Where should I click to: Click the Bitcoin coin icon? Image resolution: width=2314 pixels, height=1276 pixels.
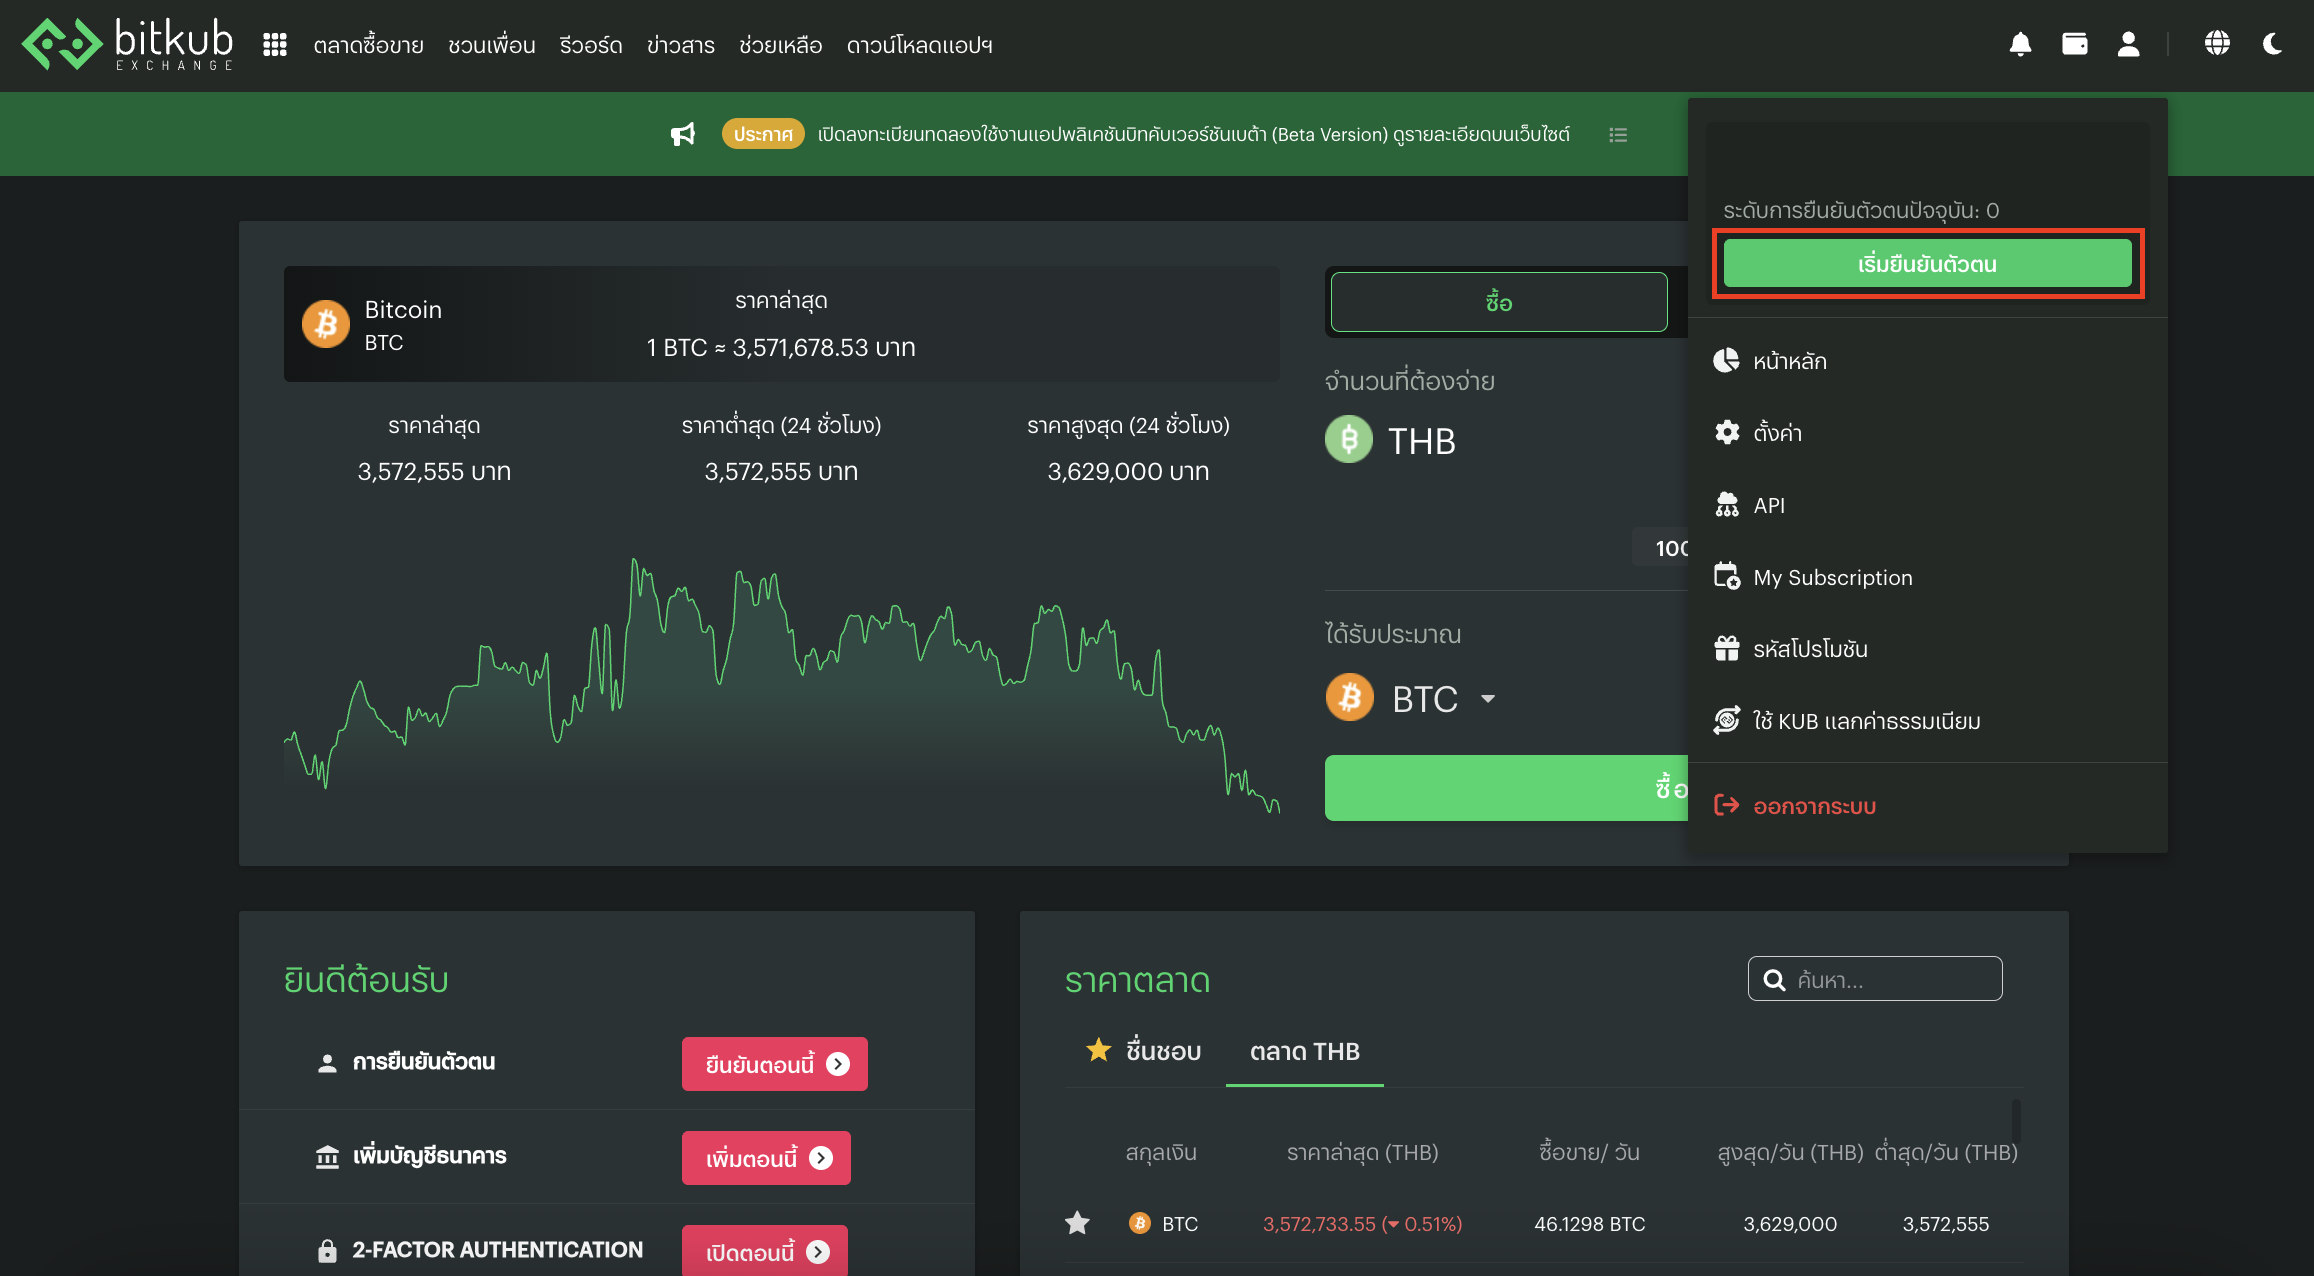tap(326, 324)
